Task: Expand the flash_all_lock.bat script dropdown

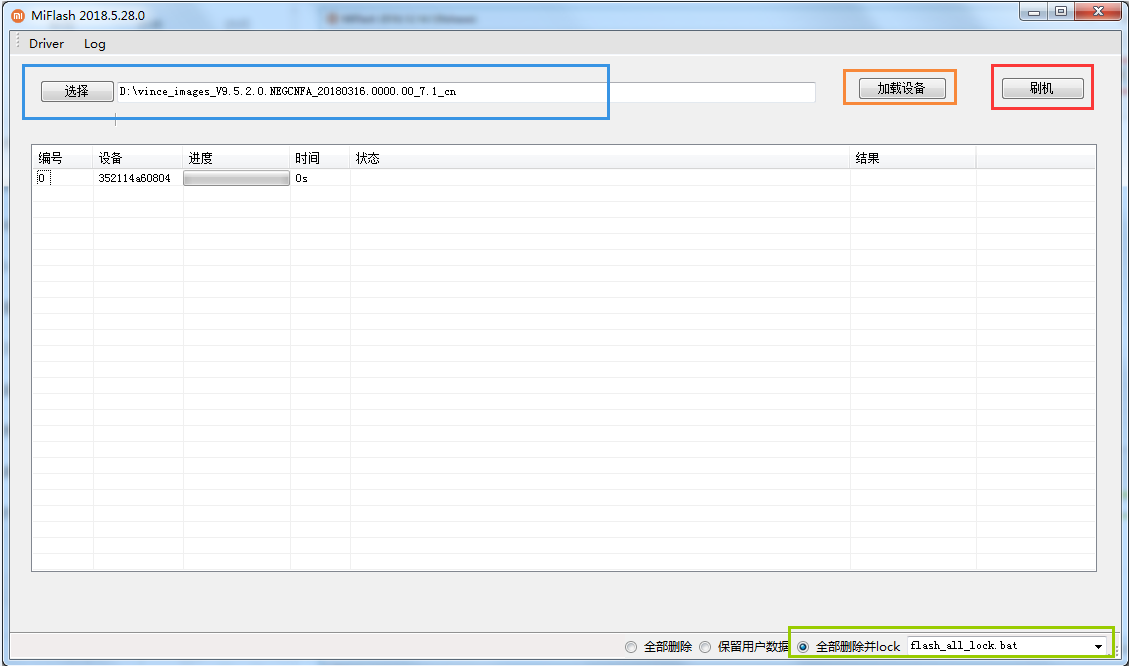Action: pos(1098,647)
